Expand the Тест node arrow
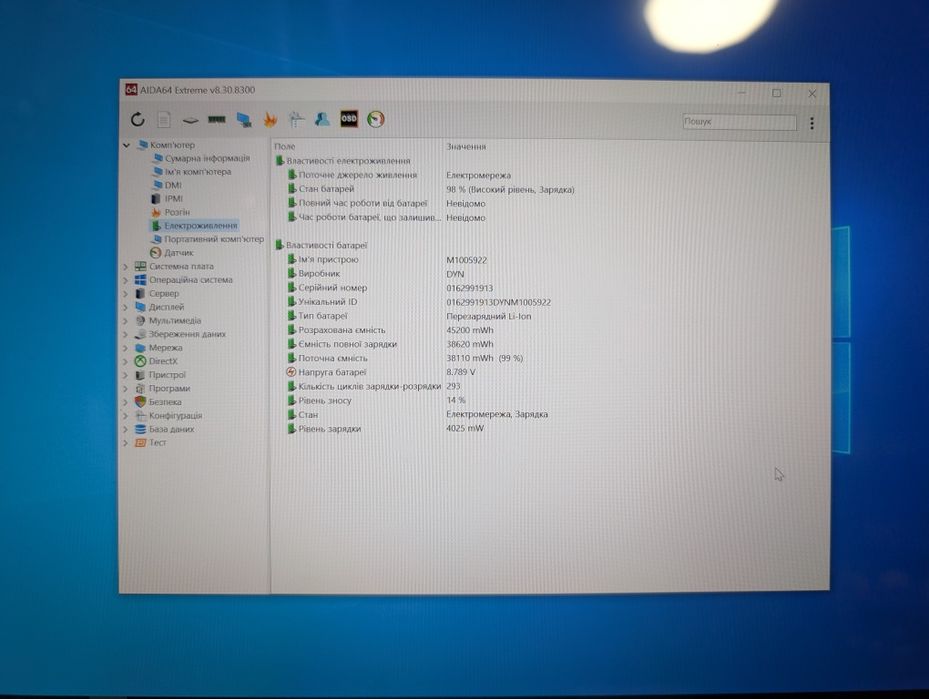 [x=125, y=443]
